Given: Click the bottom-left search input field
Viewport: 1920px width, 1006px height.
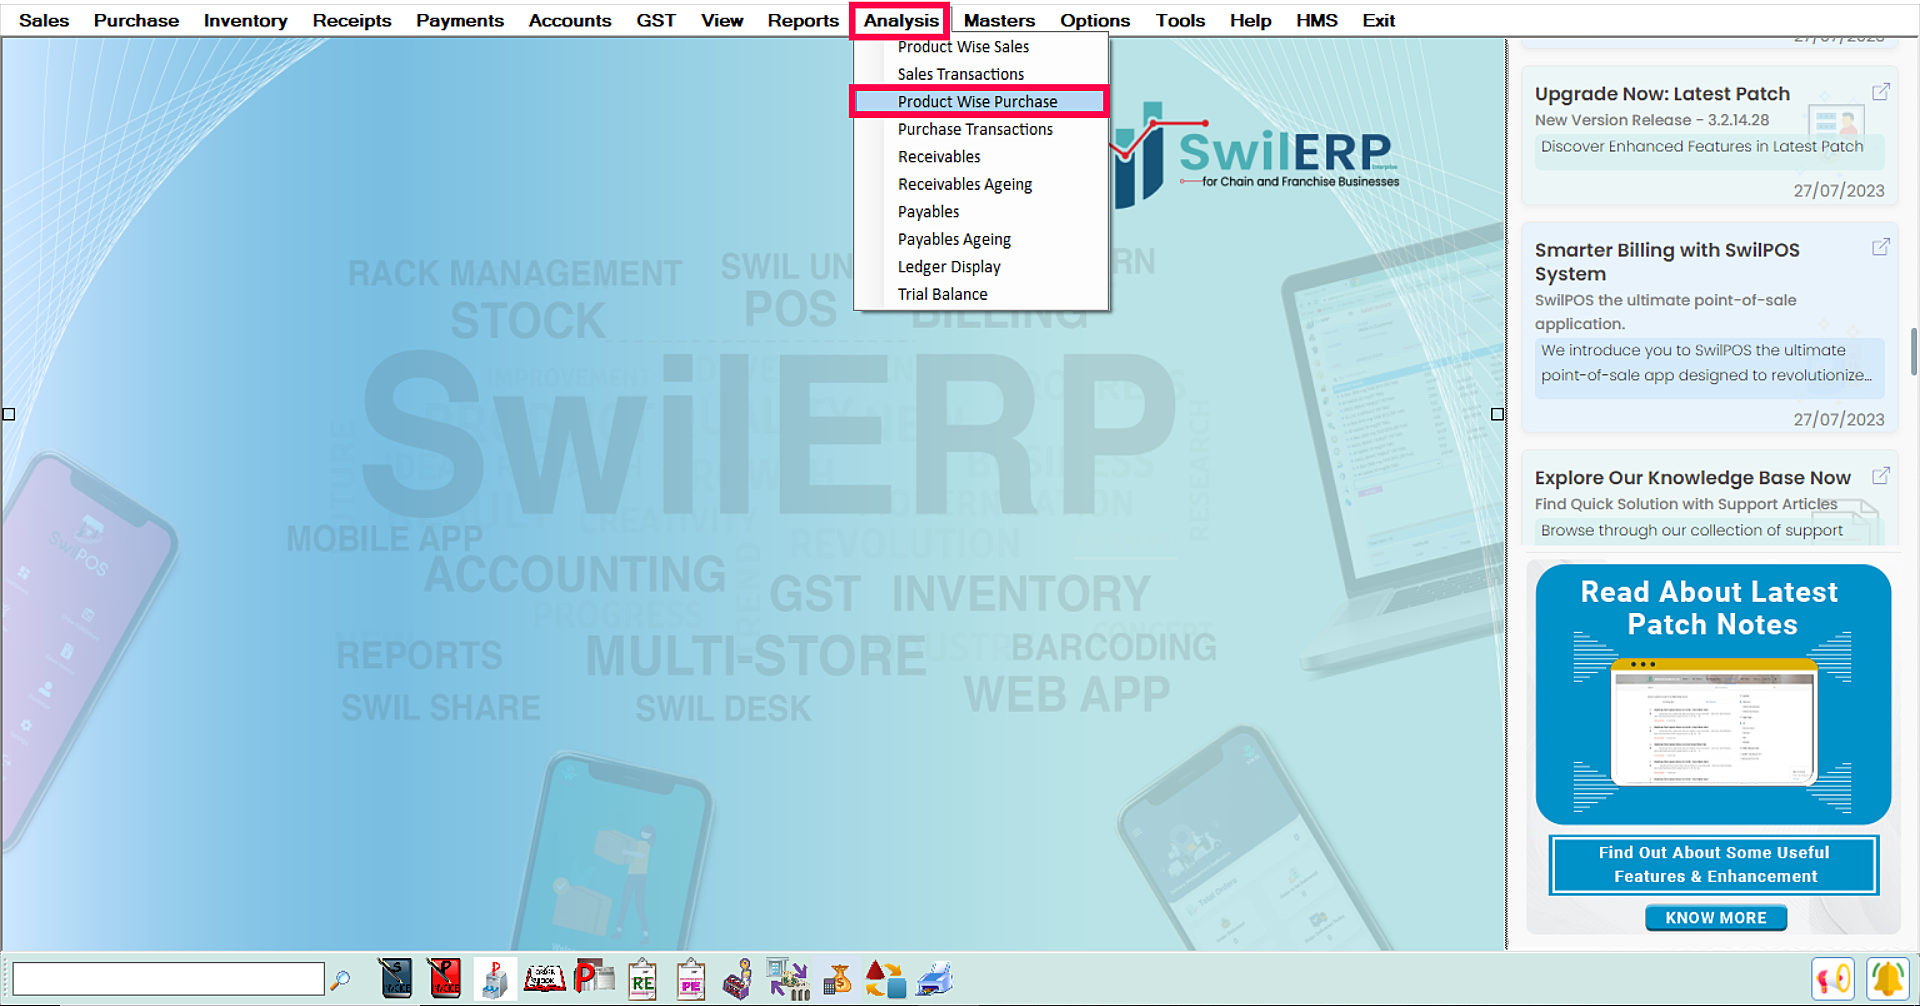Looking at the screenshot, I should click(x=168, y=978).
